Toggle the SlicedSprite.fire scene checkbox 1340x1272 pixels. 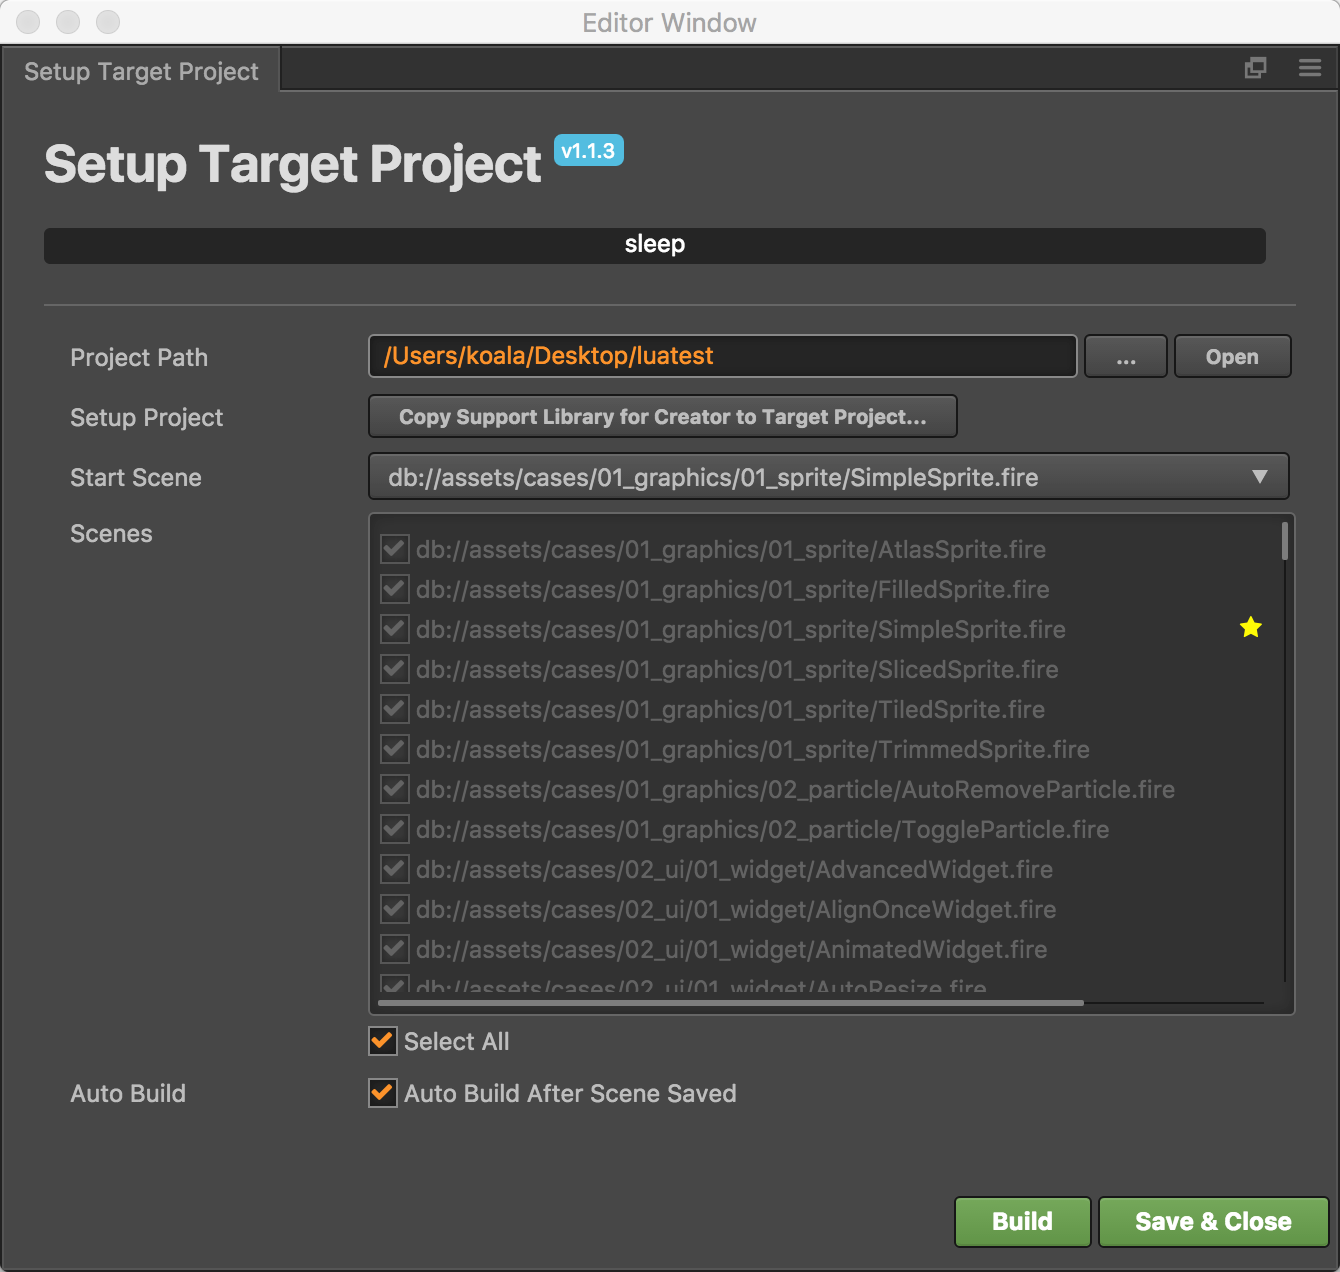pyautogui.click(x=395, y=669)
